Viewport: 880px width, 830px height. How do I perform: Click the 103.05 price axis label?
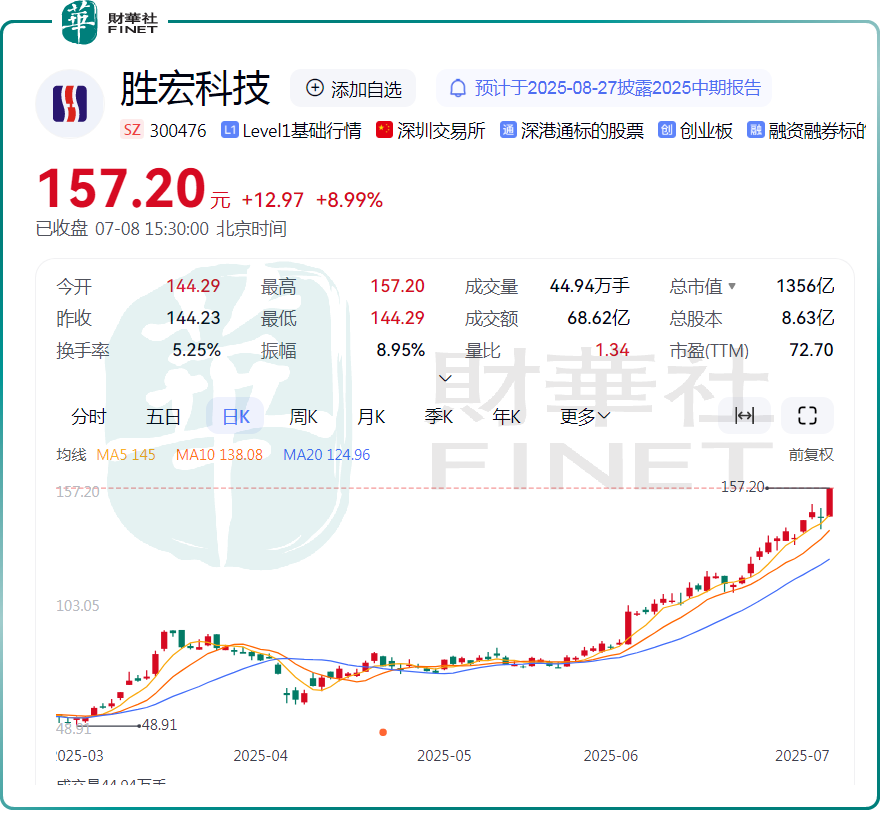(x=77, y=606)
